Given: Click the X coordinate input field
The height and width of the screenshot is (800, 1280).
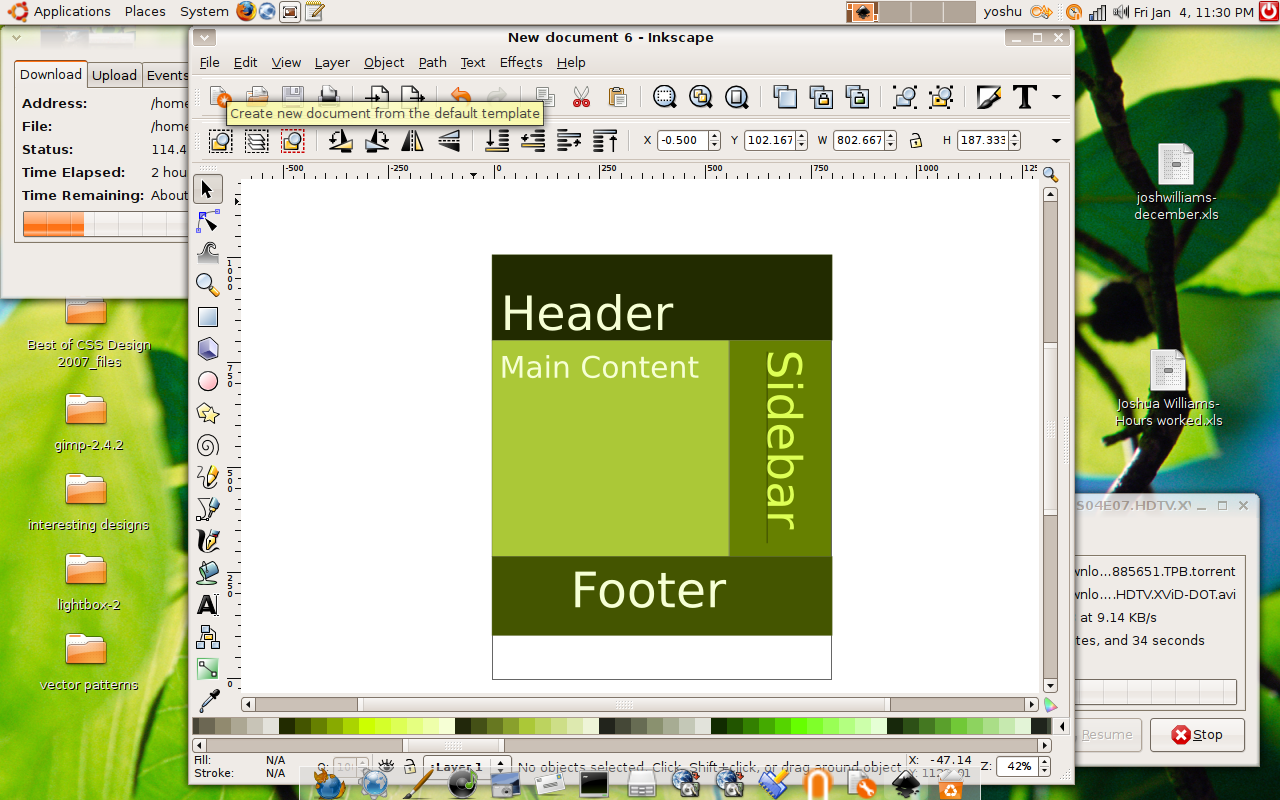Looking at the screenshot, I should [681, 140].
